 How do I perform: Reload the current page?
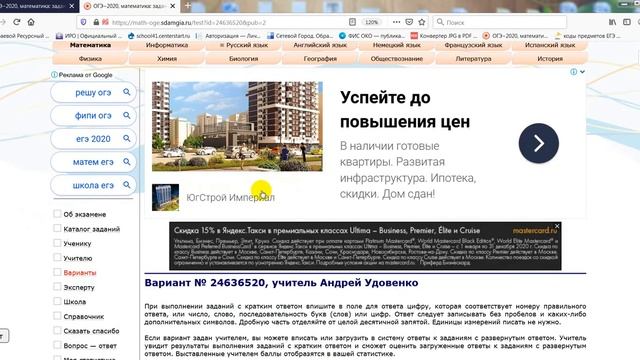click(x=17, y=22)
